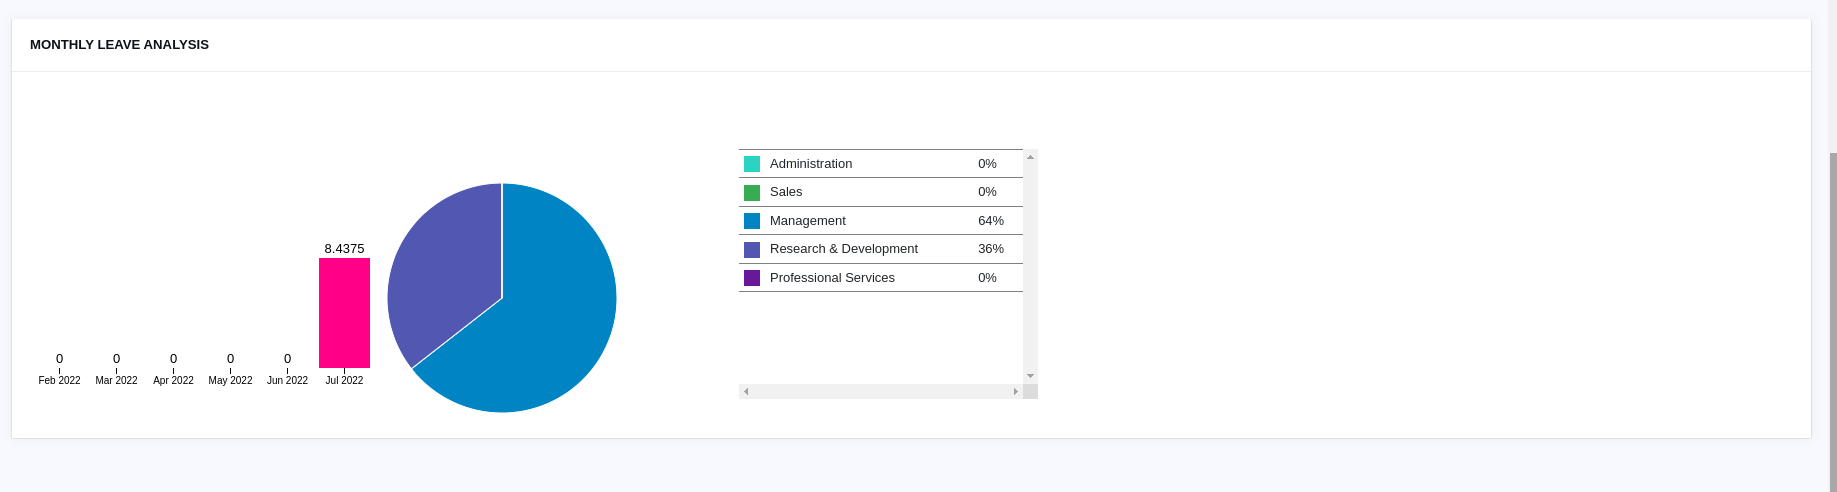Click the Feb 2022 axis label
The height and width of the screenshot is (492, 1837).
coord(60,381)
